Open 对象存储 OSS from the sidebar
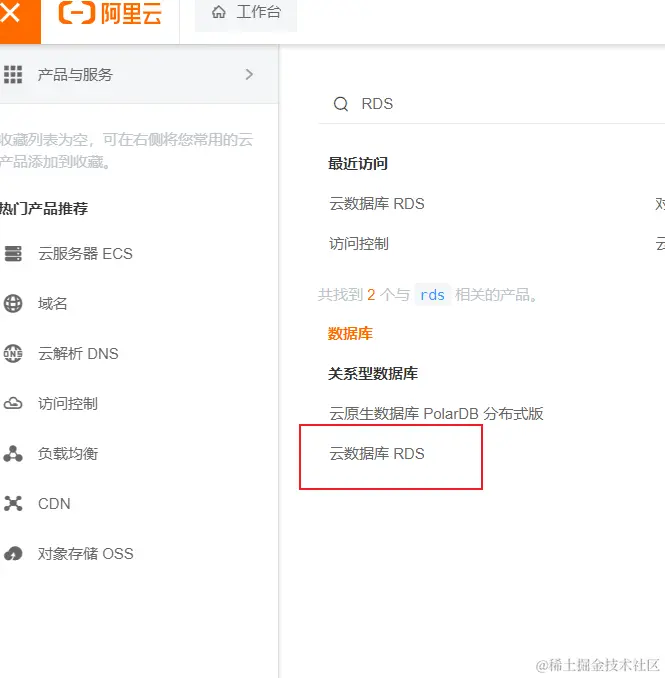665x678 pixels. [85, 553]
